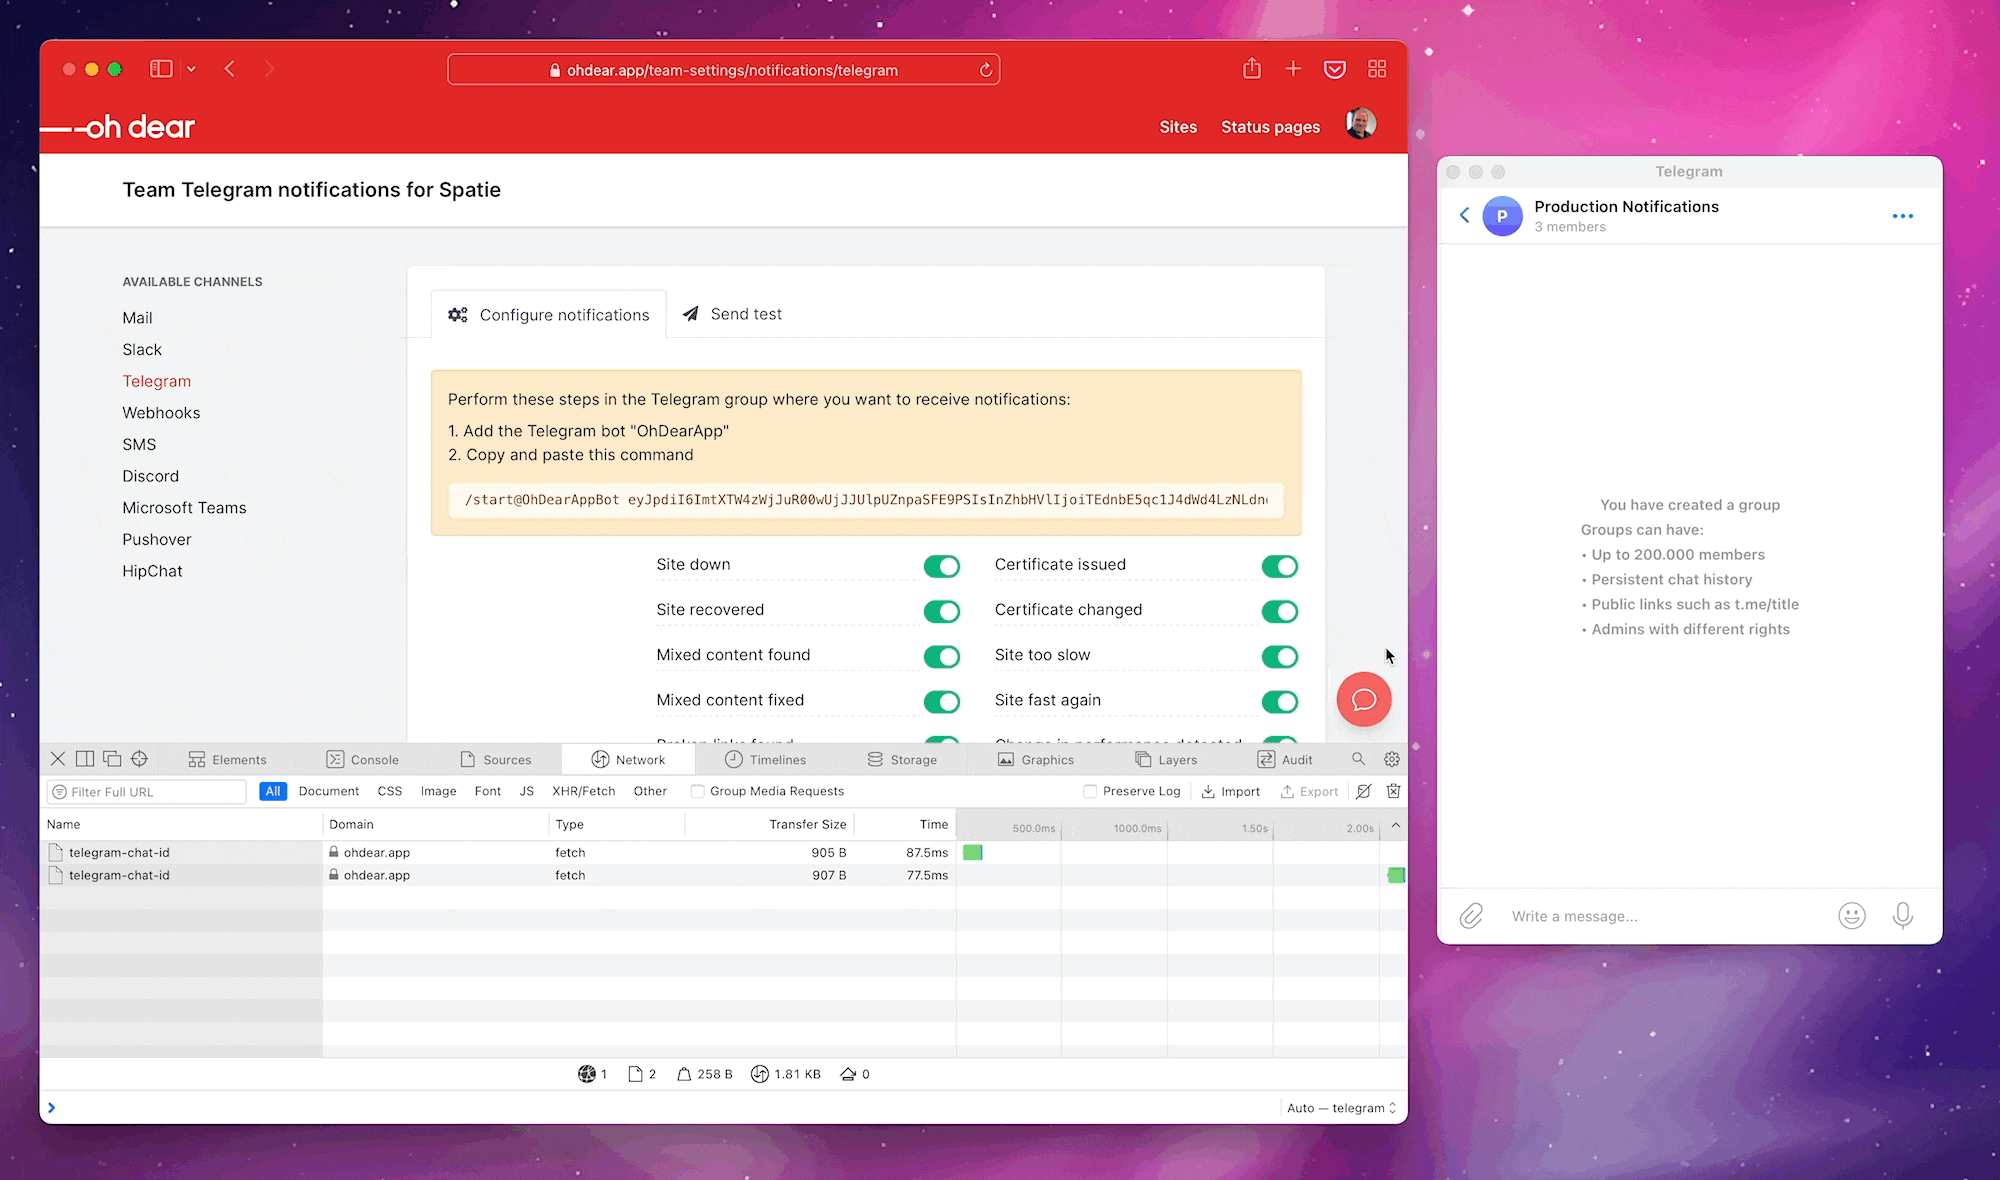Open the inspector search magnifier
The image size is (2000, 1180).
tap(1358, 759)
